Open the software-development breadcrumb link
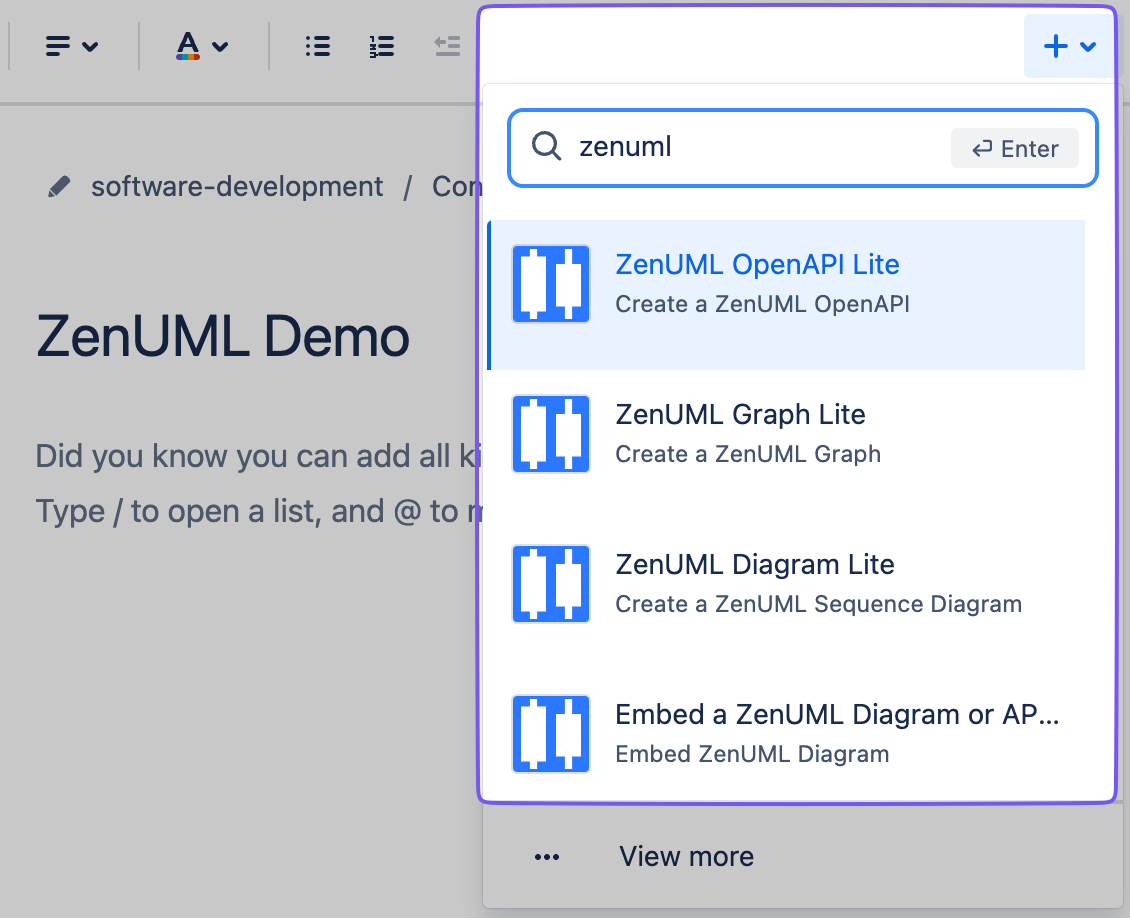This screenshot has width=1130, height=918. (237, 186)
